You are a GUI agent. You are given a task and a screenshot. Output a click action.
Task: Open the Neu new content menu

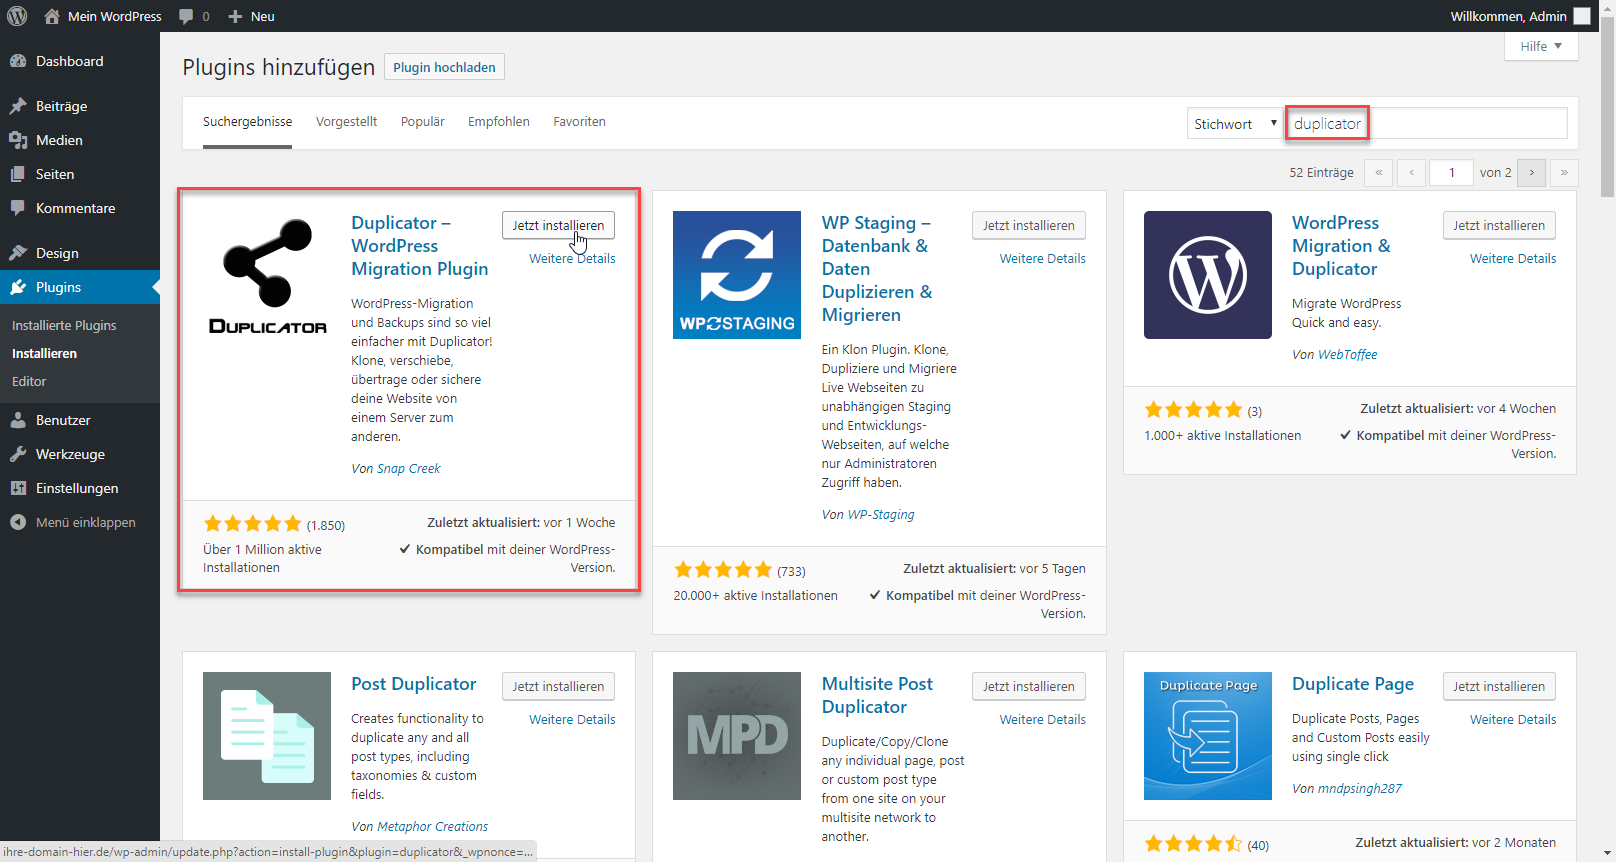pyautogui.click(x=251, y=16)
